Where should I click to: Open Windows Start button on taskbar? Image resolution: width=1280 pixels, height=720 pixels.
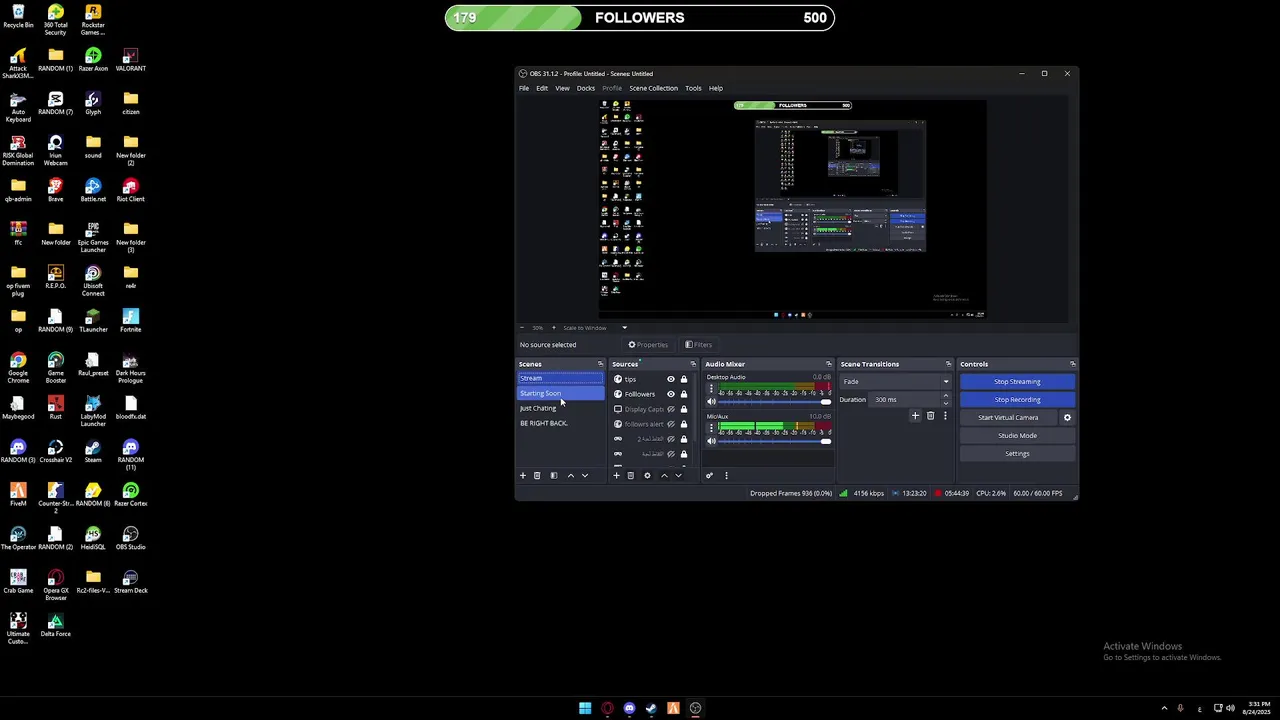pyautogui.click(x=585, y=708)
